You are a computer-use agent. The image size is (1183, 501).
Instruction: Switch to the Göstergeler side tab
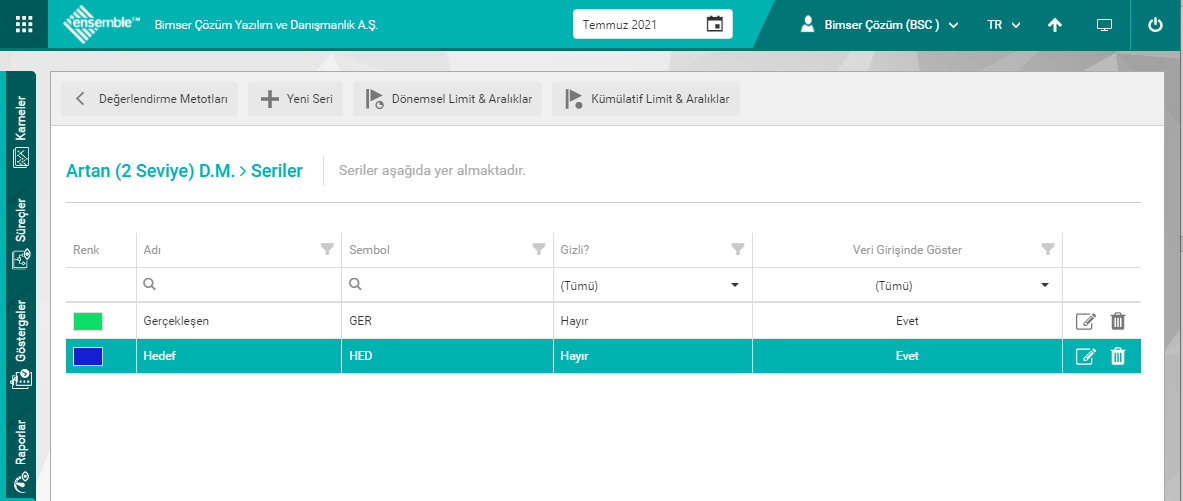coord(21,345)
